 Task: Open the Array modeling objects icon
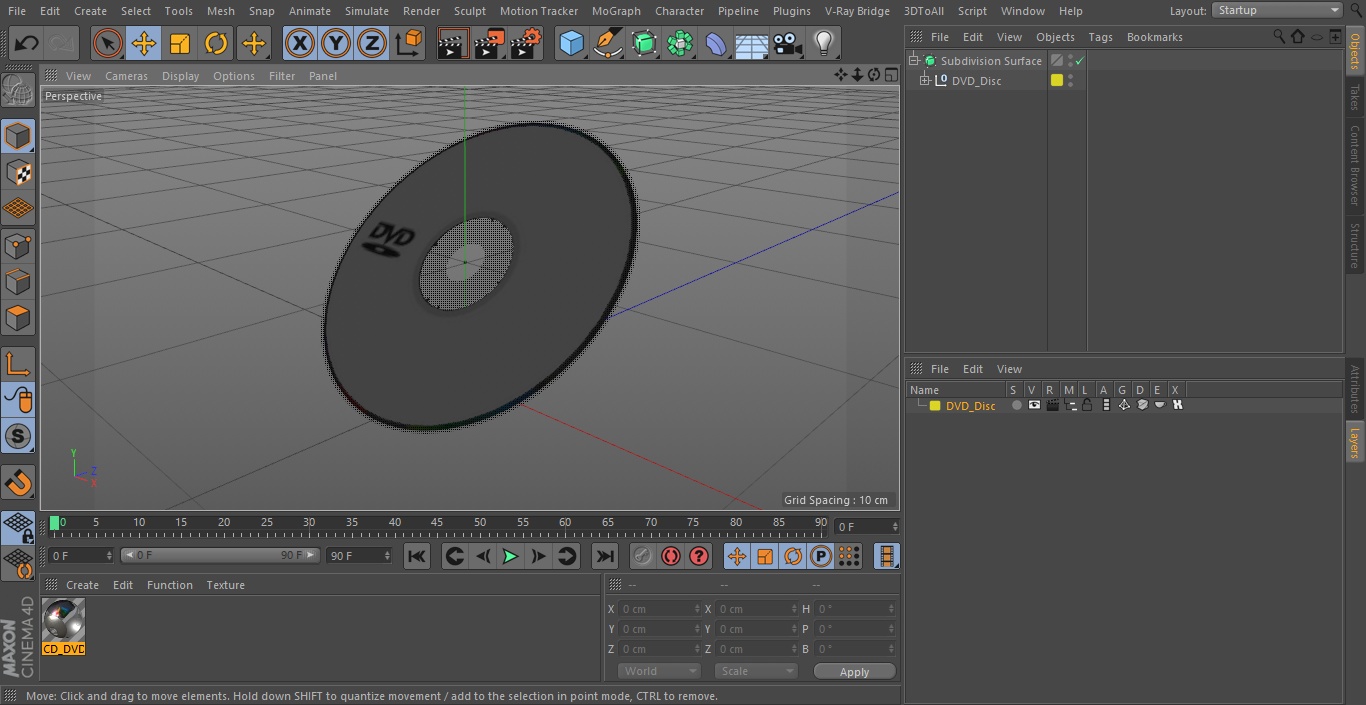pos(680,43)
